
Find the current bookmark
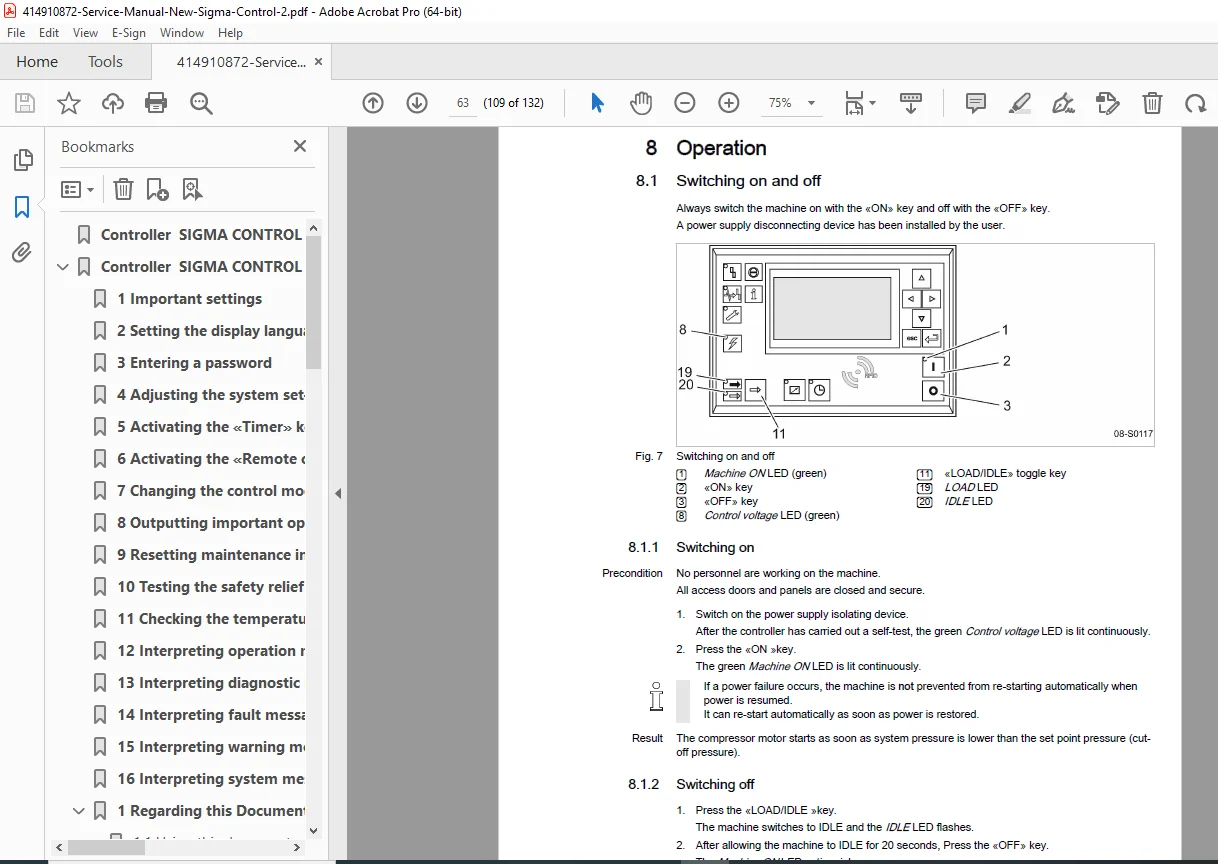(192, 189)
